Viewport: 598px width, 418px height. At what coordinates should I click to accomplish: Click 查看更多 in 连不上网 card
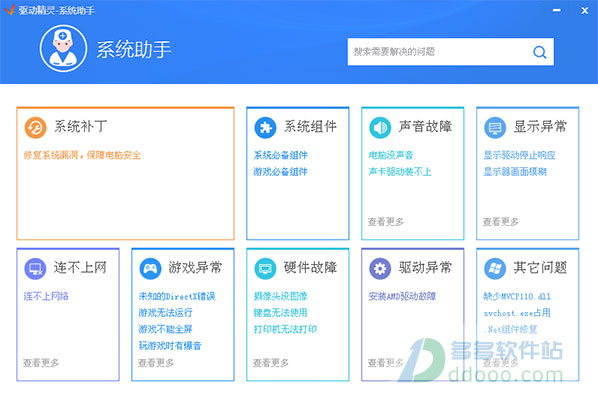41,363
